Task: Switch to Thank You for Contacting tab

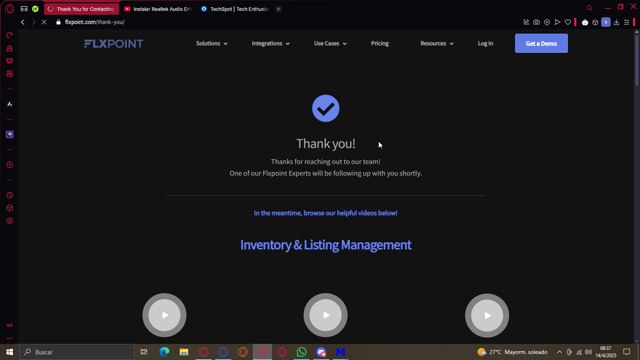Action: 82,9
